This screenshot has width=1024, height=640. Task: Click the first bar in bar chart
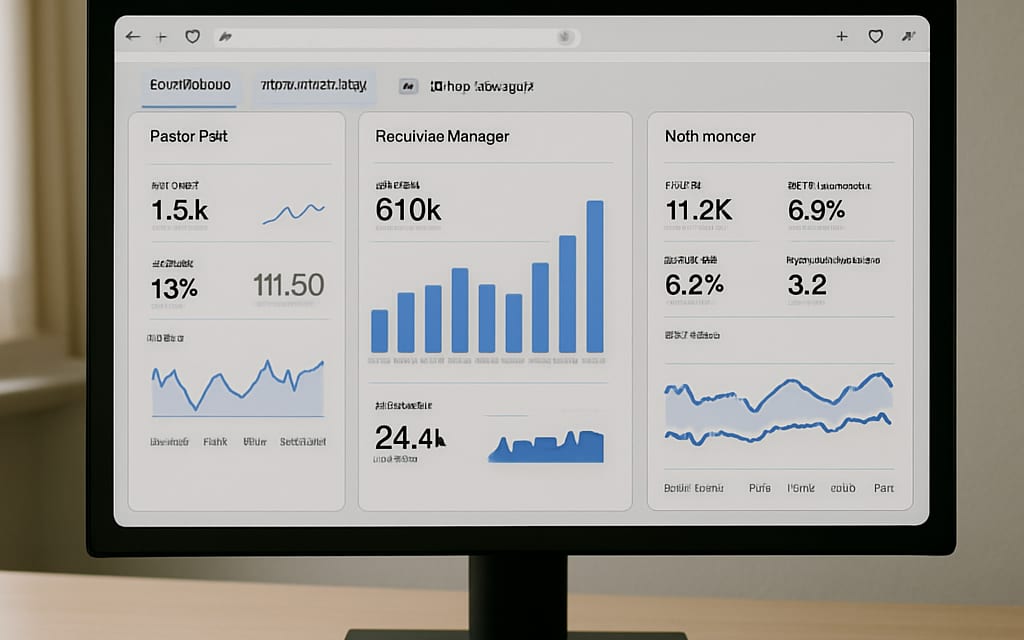point(379,331)
